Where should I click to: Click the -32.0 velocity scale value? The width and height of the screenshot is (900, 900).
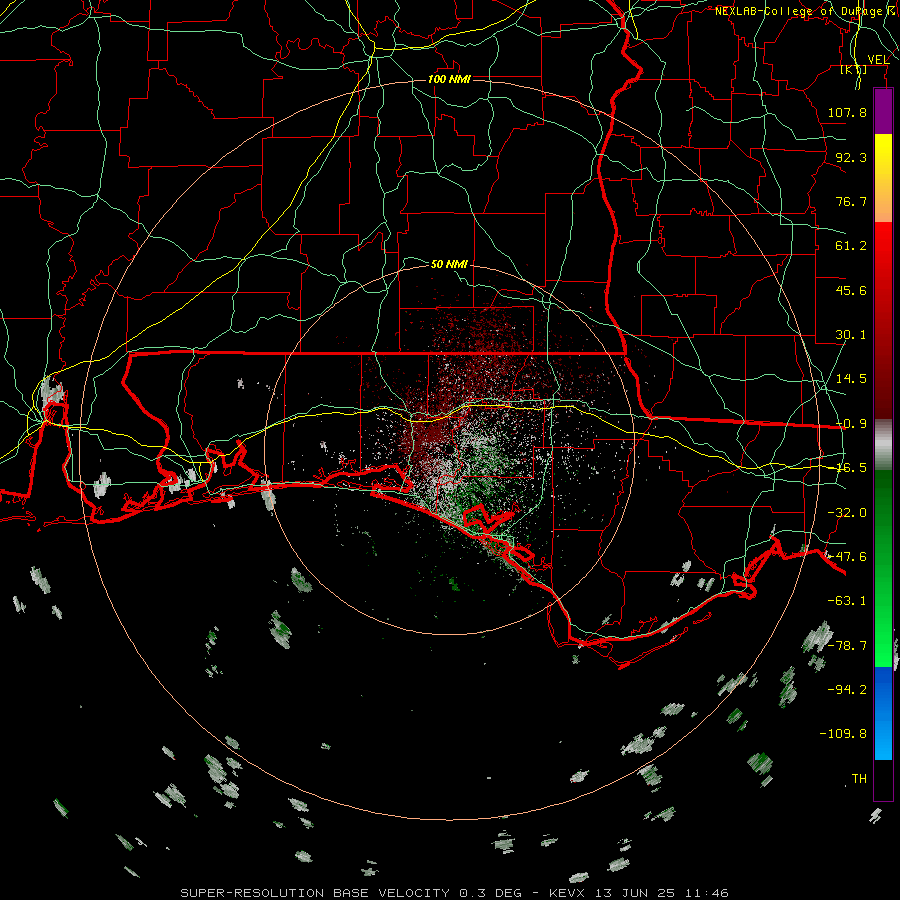pyautogui.click(x=847, y=513)
